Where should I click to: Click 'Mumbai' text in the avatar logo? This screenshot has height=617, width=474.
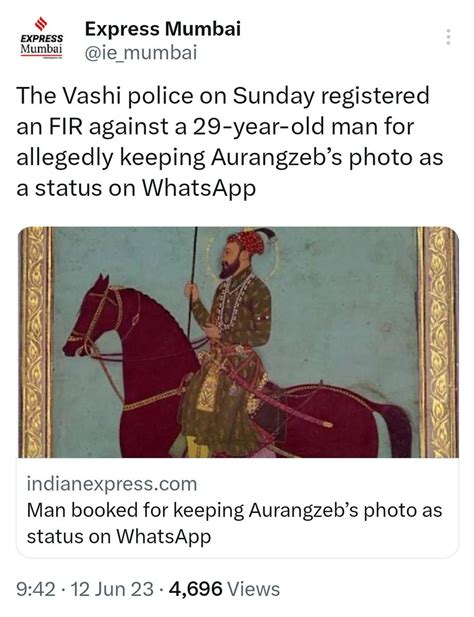click(x=41, y=49)
